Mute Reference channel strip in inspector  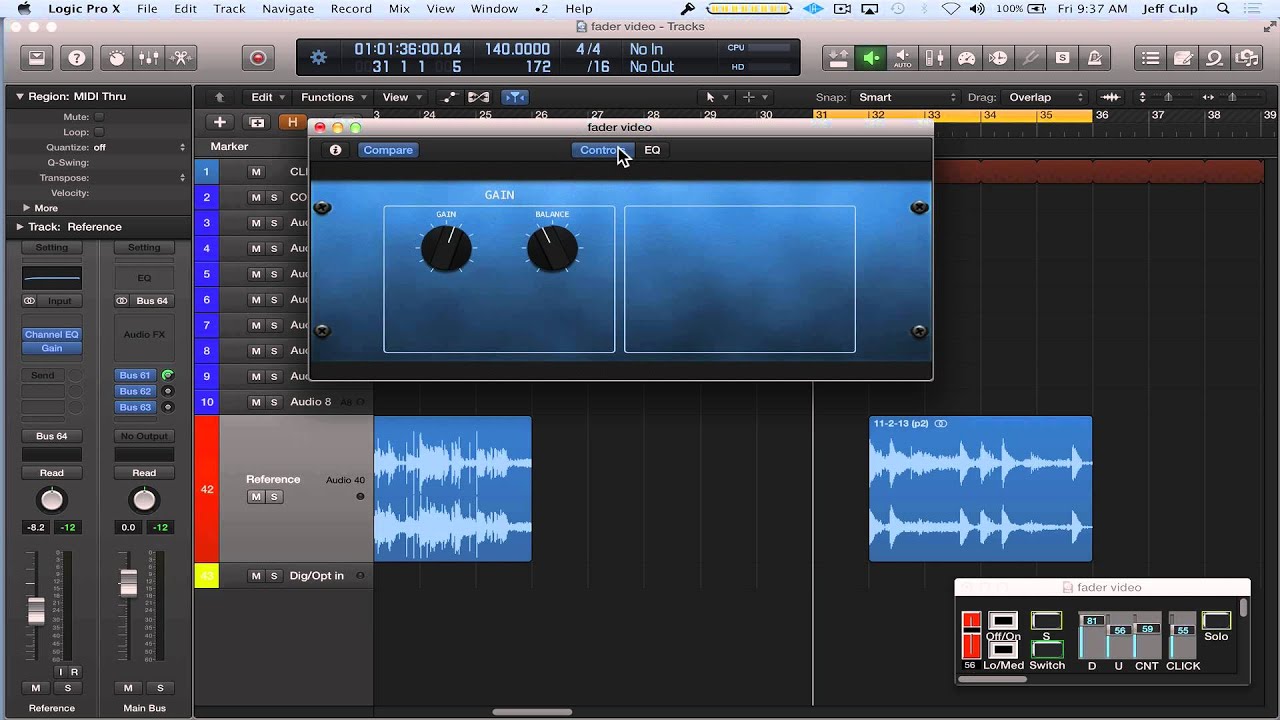pos(36,688)
